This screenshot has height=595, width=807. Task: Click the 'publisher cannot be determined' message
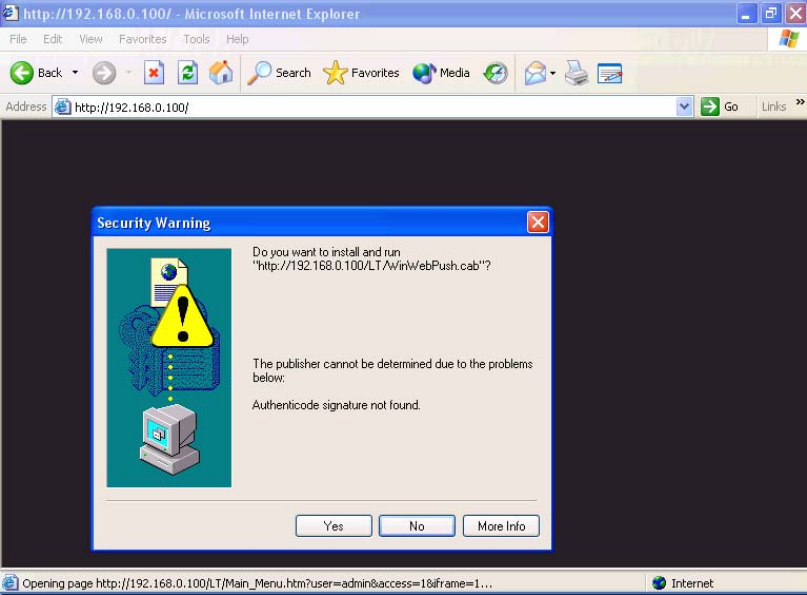tap(392, 371)
